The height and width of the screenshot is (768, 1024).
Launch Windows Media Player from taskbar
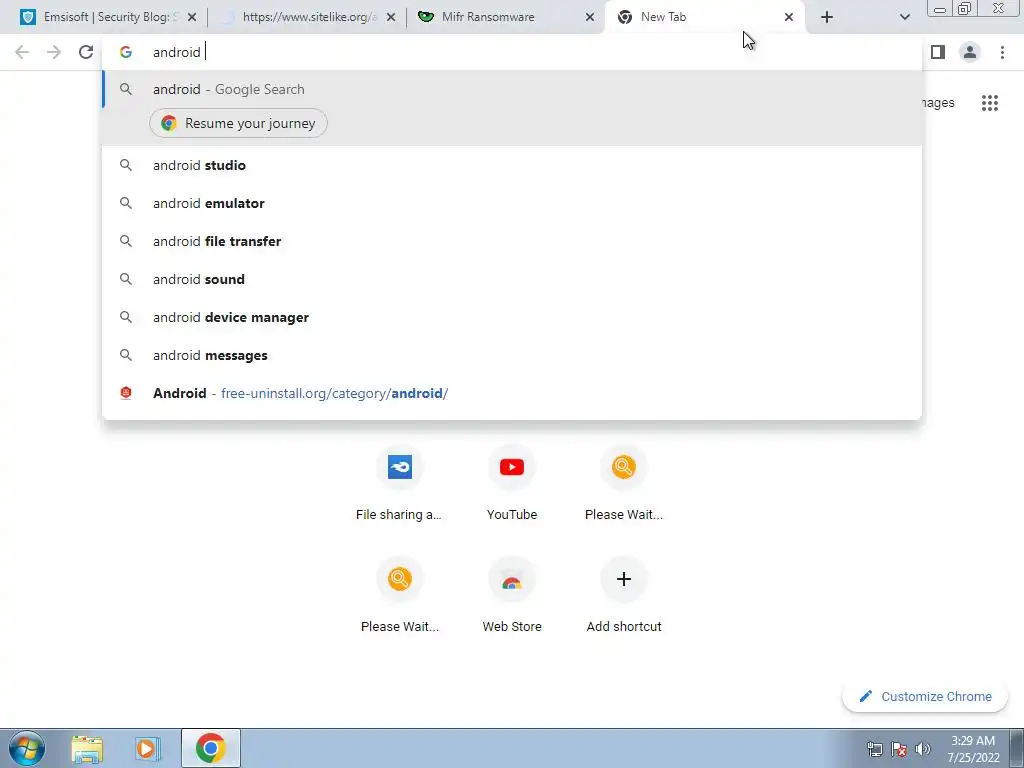(148, 748)
